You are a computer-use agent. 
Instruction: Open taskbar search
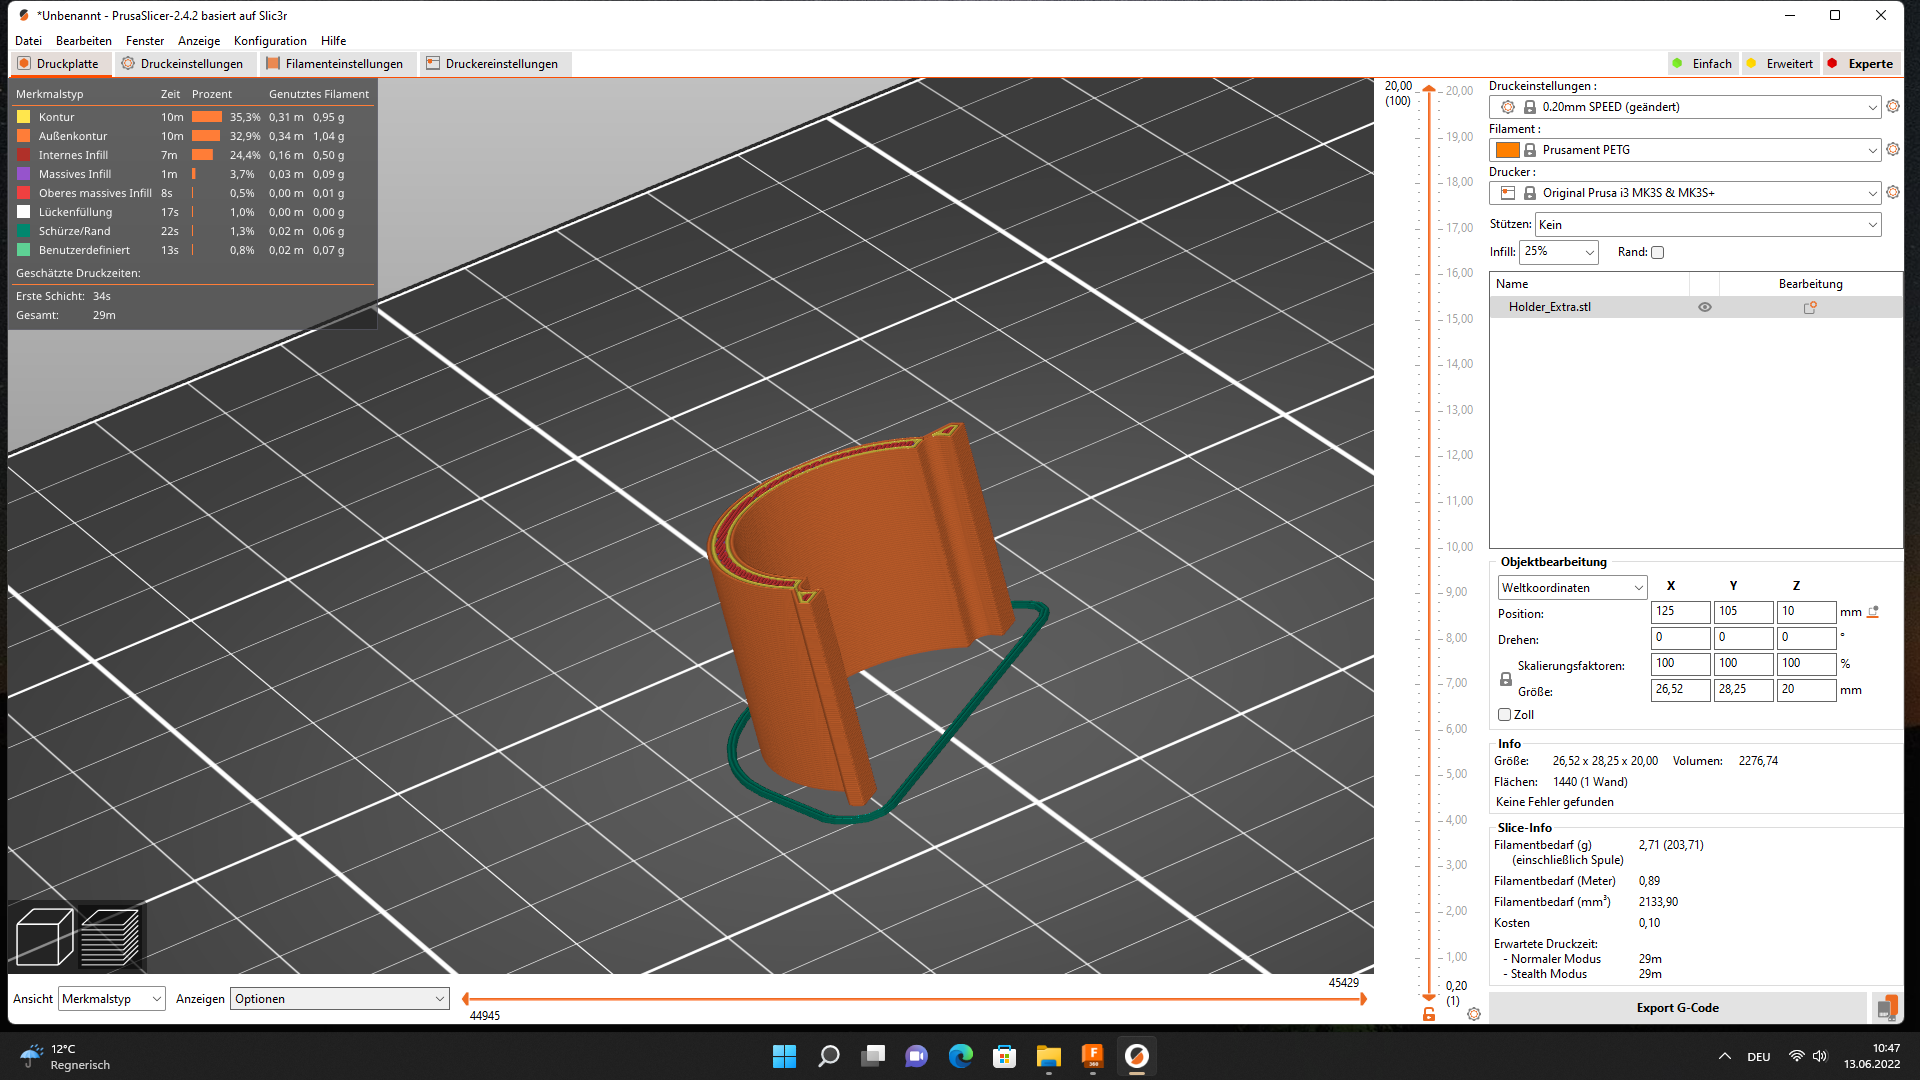pos(829,1056)
